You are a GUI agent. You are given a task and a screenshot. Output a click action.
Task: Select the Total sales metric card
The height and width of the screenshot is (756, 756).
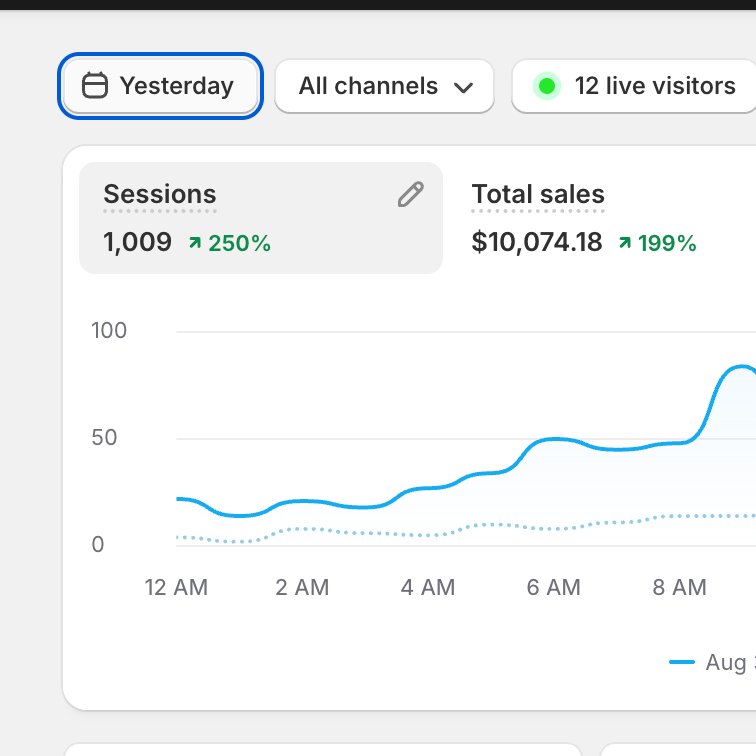(x=603, y=218)
